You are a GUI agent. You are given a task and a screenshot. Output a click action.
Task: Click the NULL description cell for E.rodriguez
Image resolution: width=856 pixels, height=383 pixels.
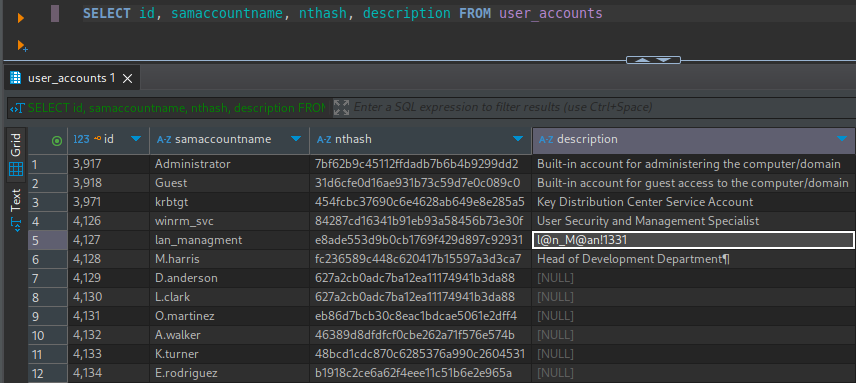point(694,373)
